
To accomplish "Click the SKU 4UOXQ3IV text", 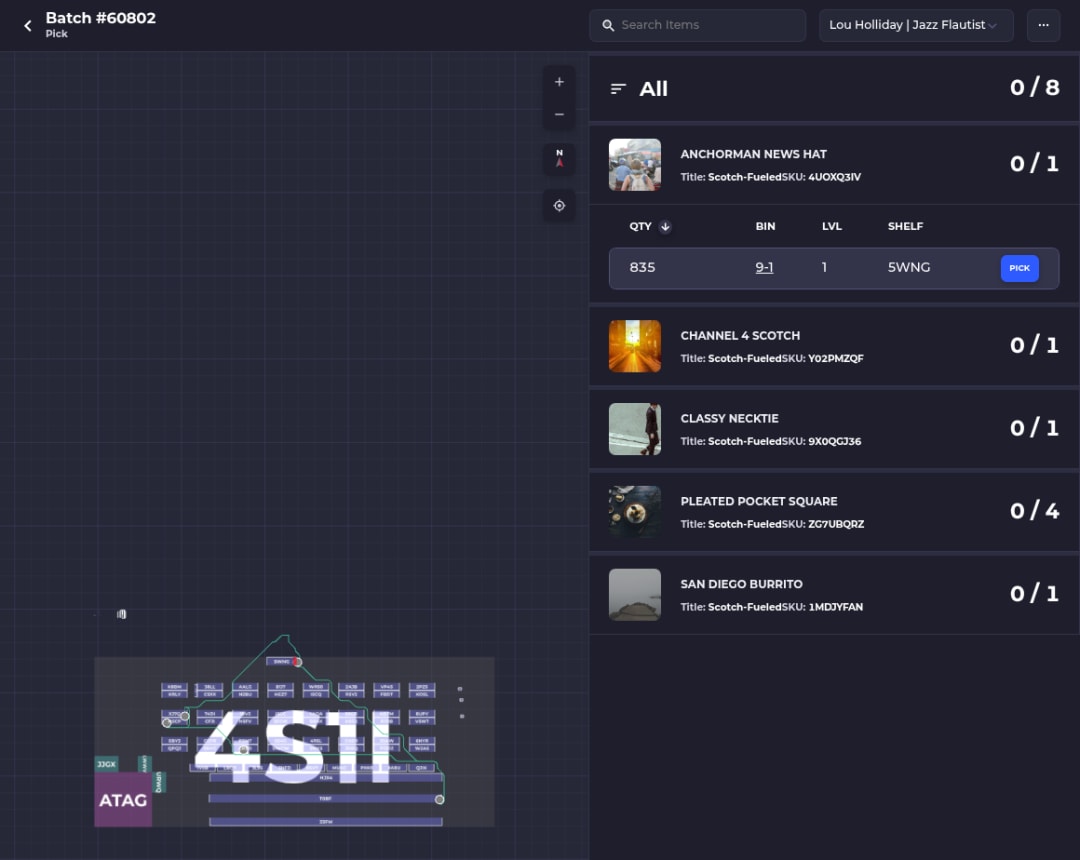I will click(x=821, y=177).
